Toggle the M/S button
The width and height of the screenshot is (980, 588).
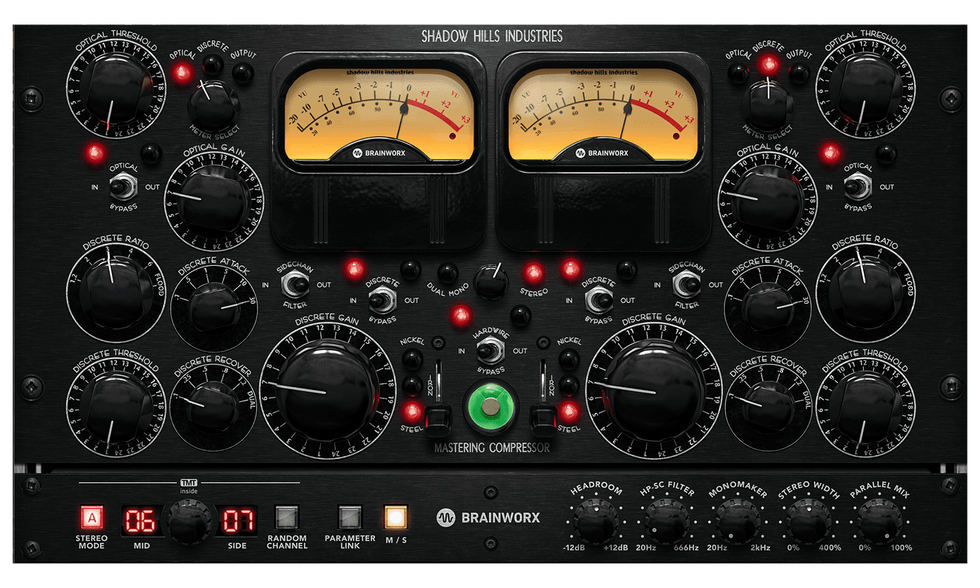pyautogui.click(x=396, y=518)
